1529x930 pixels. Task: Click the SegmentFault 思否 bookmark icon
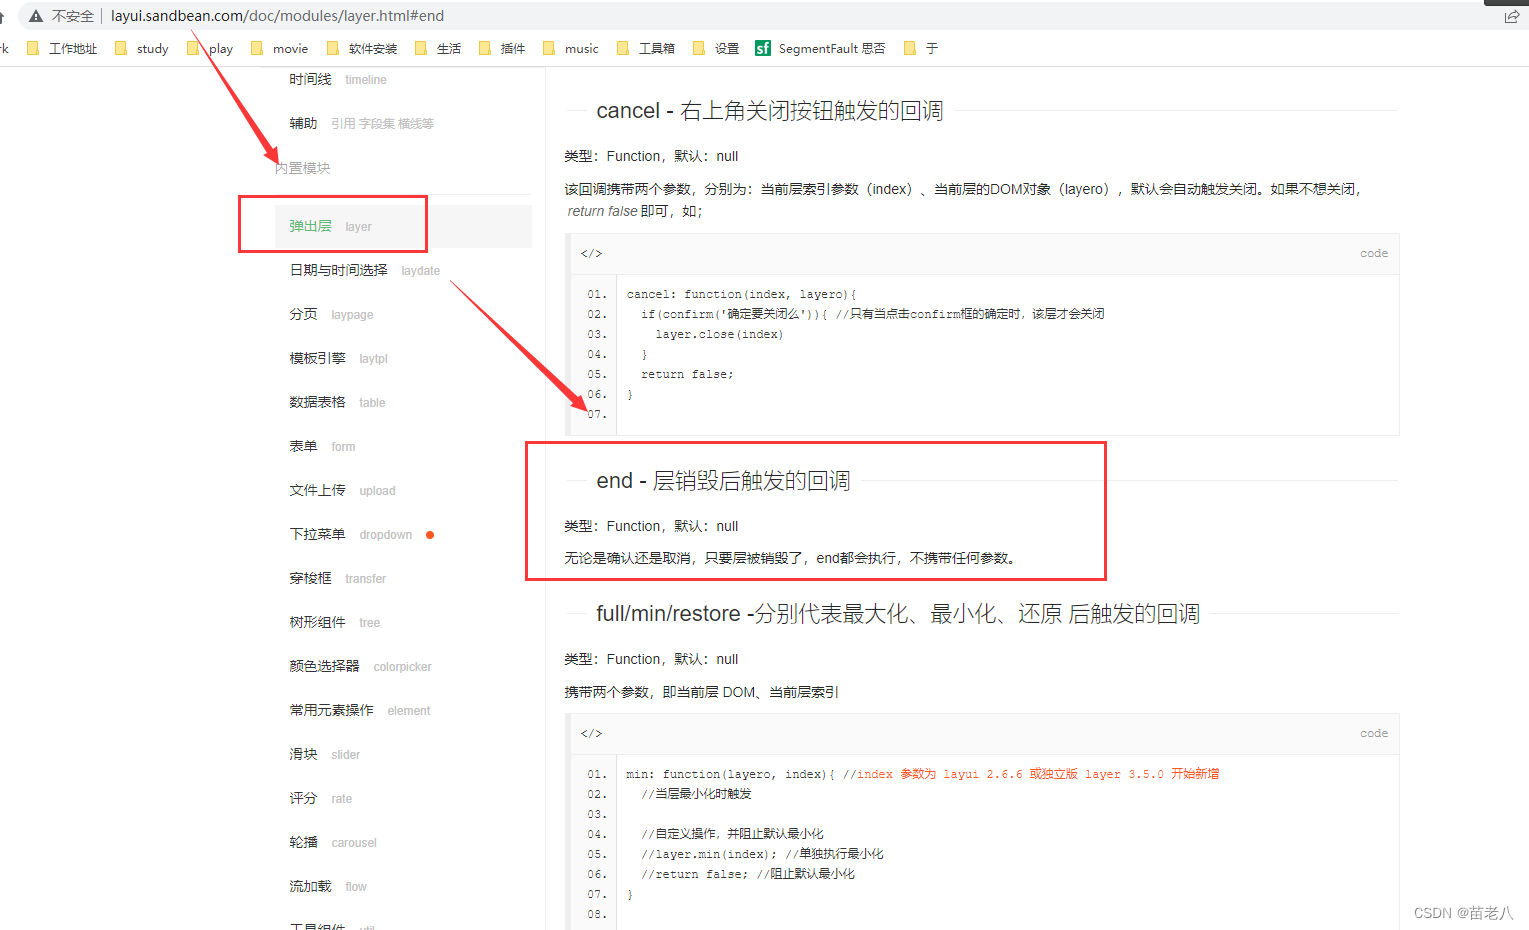coord(764,47)
